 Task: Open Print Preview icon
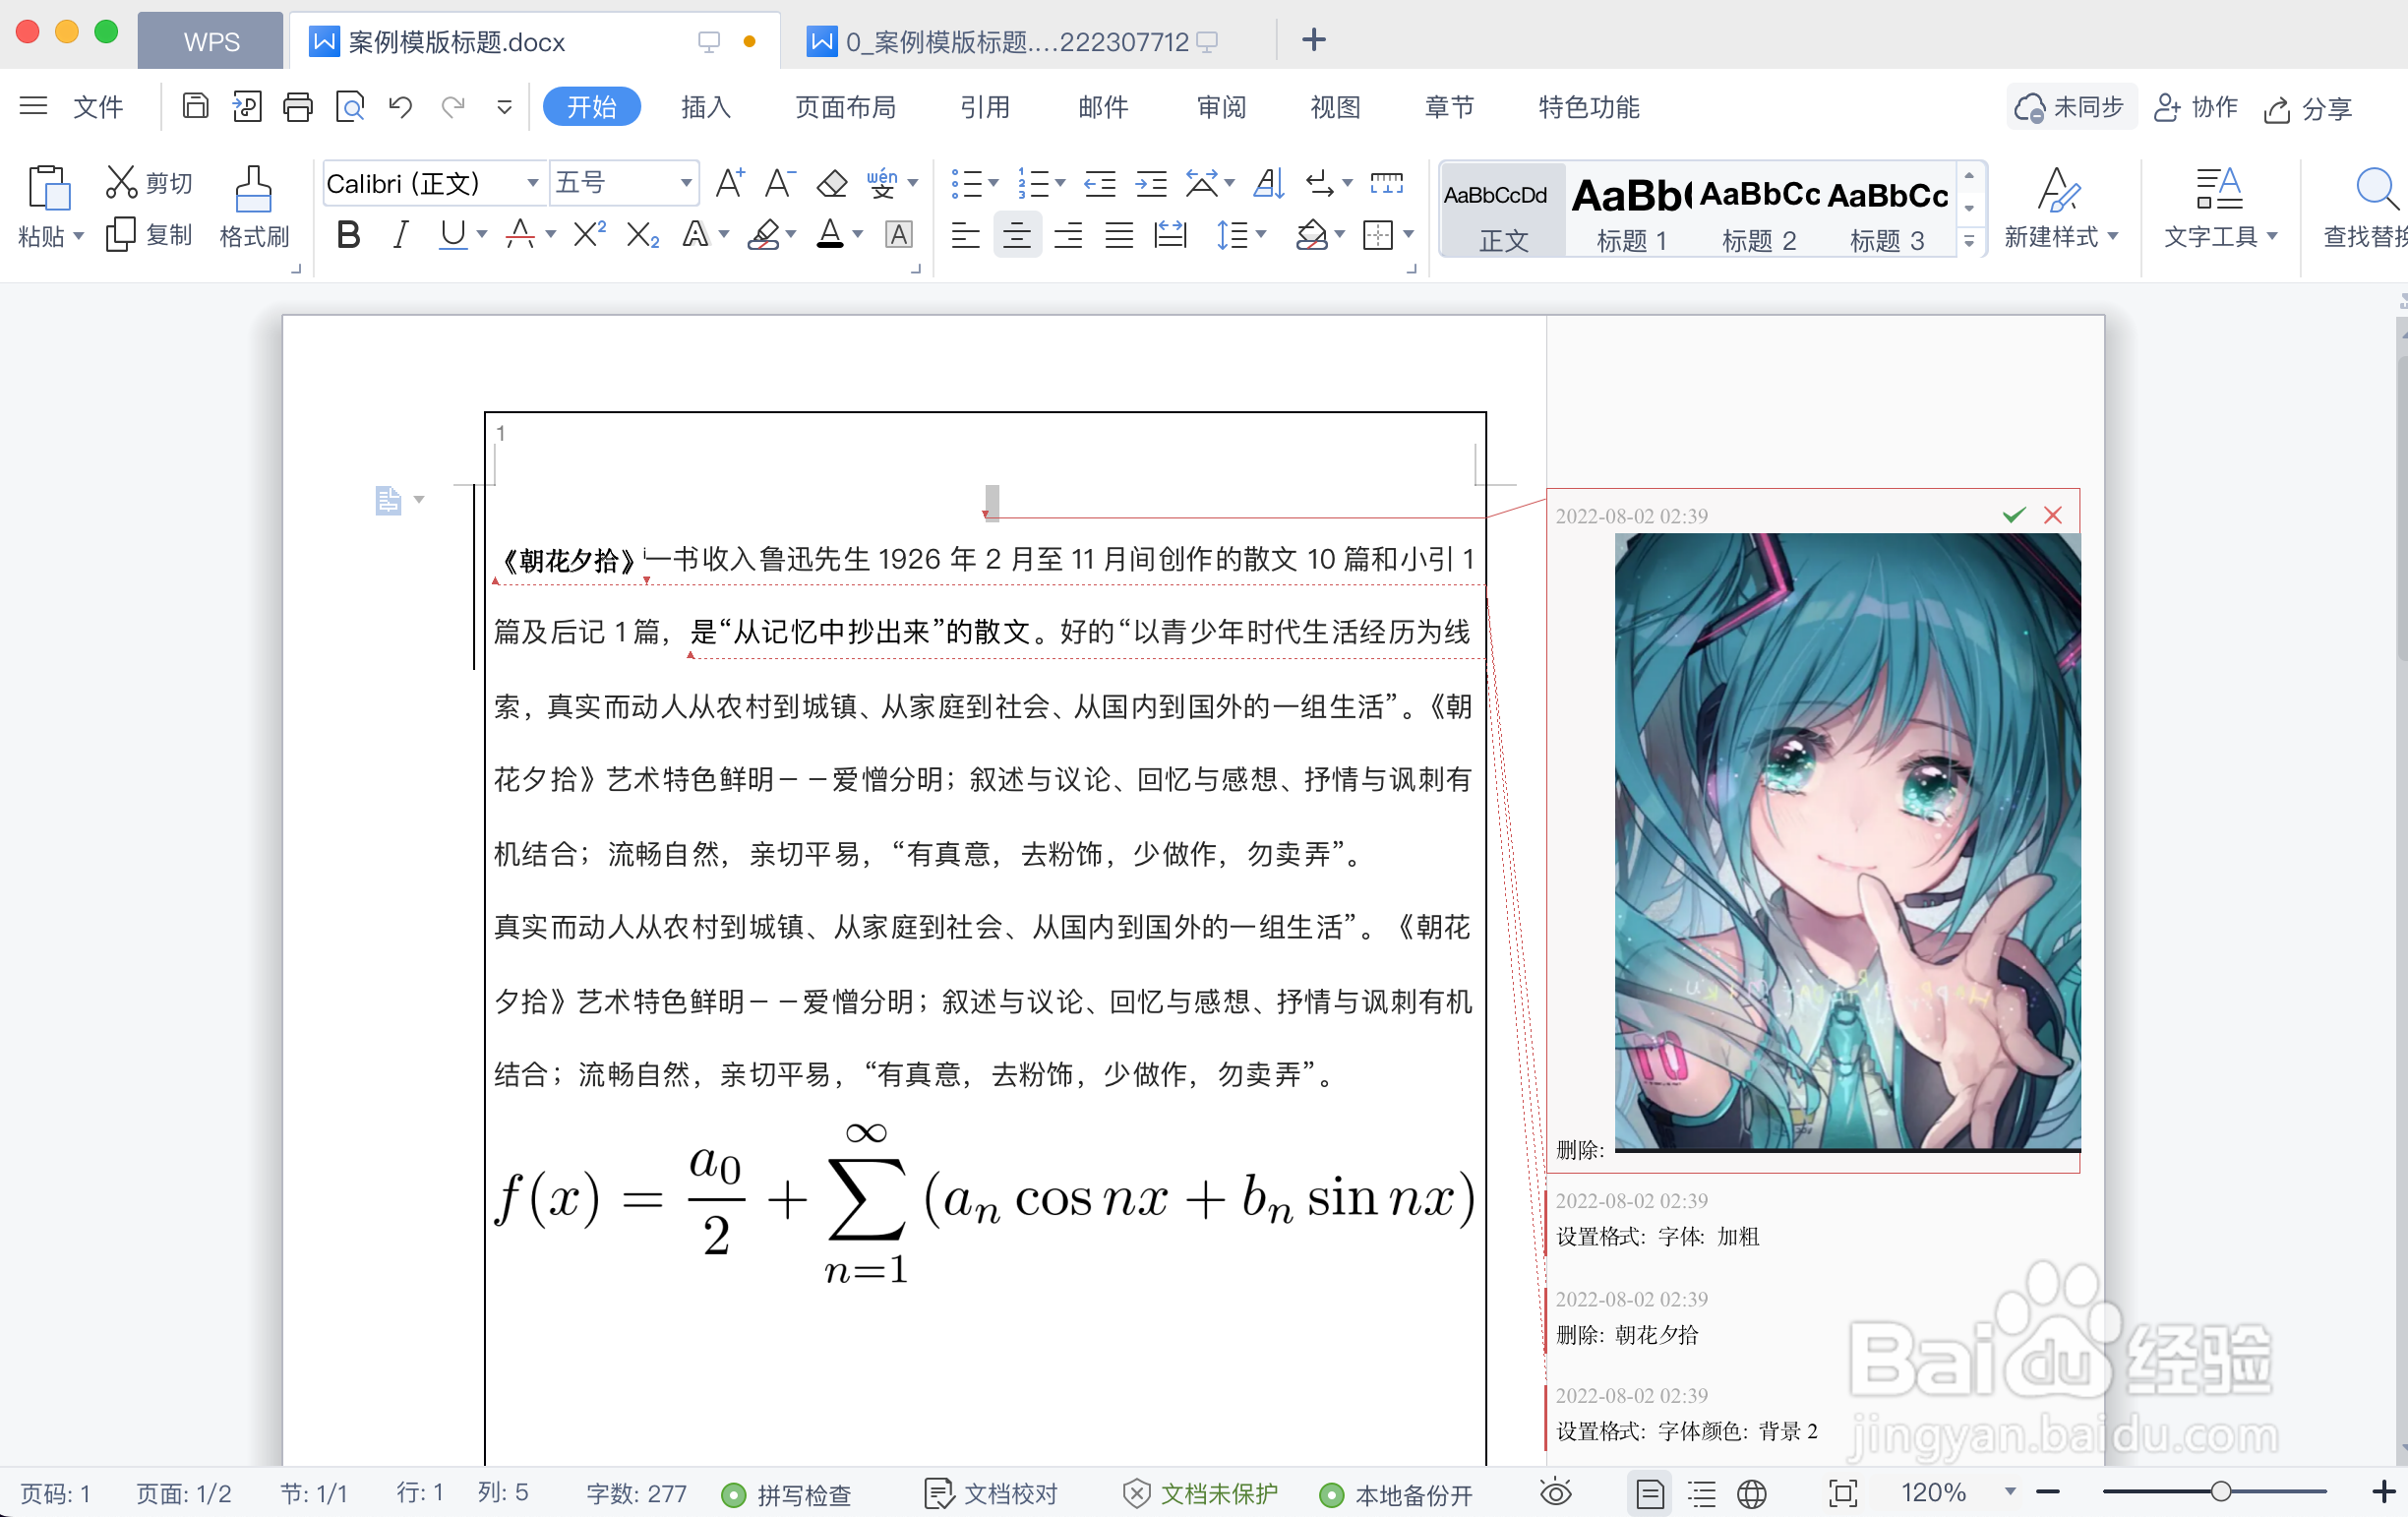349,106
